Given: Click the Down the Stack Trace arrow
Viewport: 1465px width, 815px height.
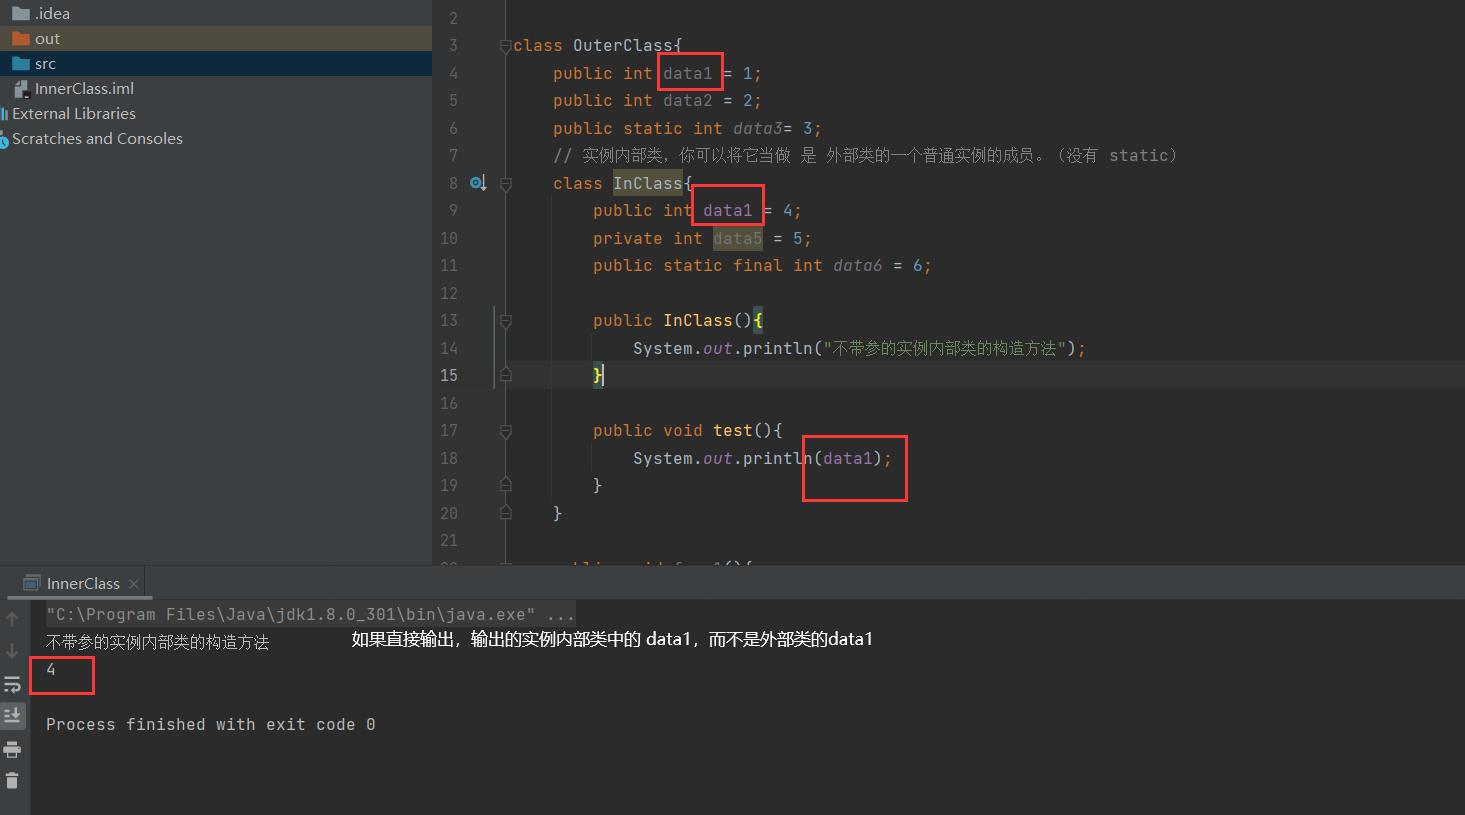Looking at the screenshot, I should (x=12, y=651).
